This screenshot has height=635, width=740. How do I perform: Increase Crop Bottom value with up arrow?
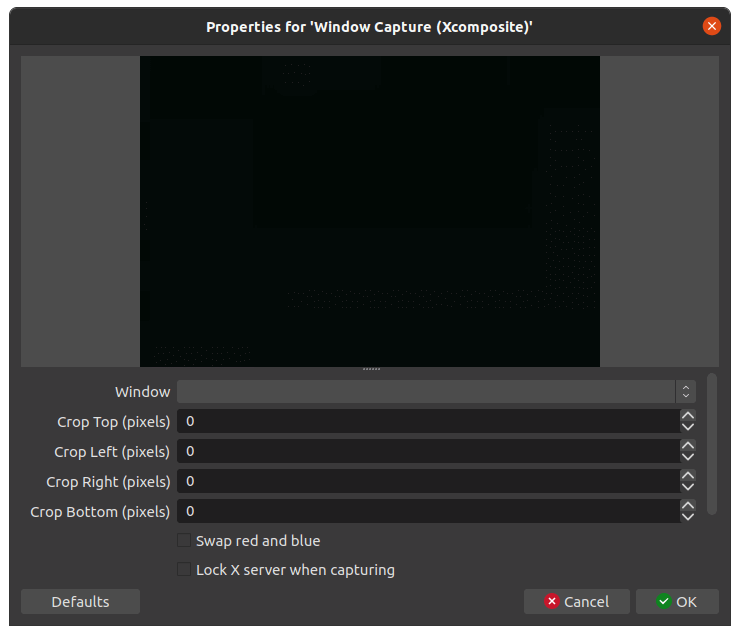tap(688, 506)
